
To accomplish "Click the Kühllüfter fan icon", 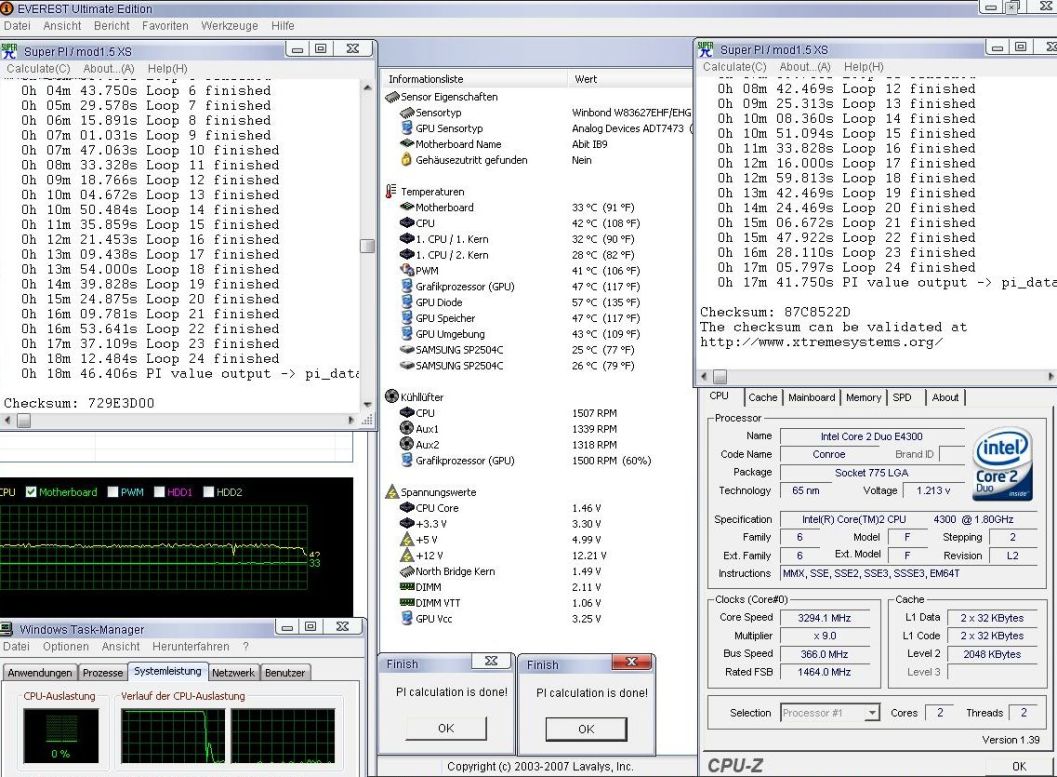I will (x=392, y=396).
